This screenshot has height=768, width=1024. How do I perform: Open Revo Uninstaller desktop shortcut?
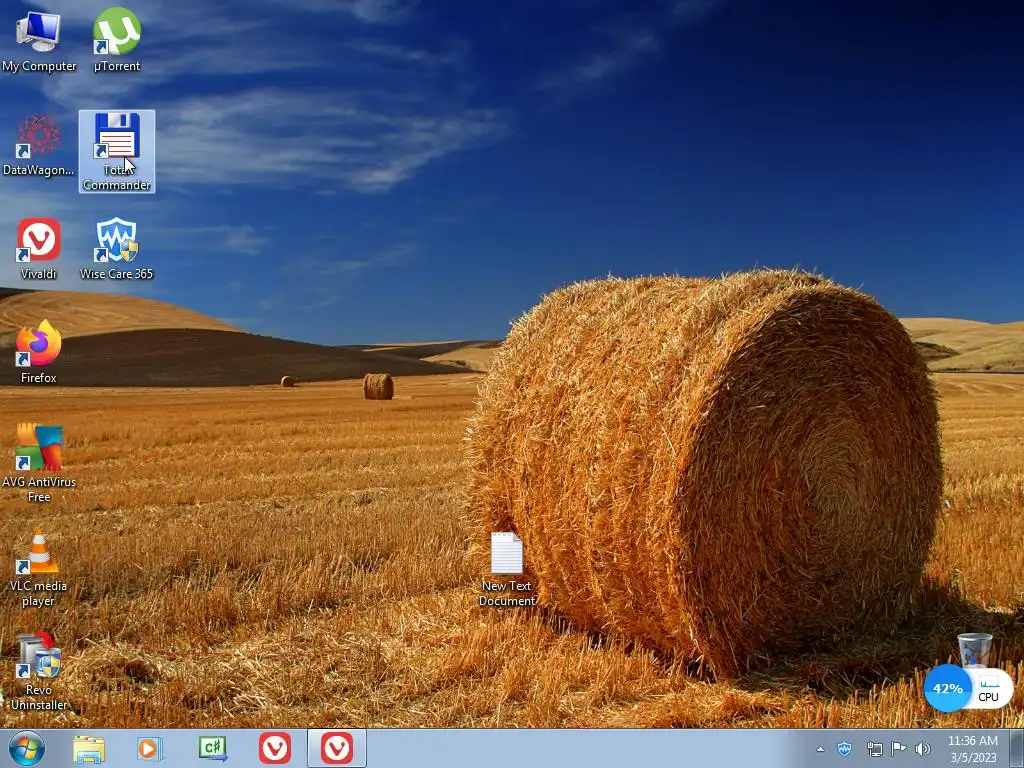click(39, 671)
